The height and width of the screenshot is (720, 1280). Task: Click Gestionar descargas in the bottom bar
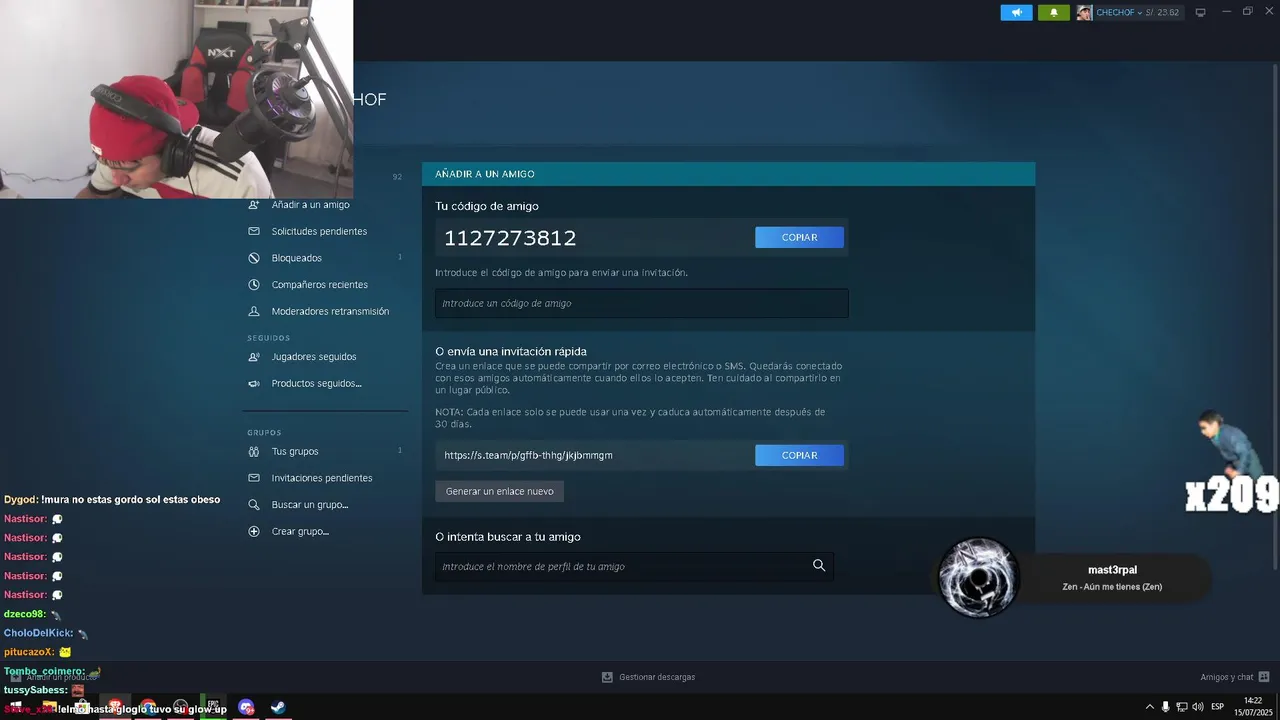(657, 677)
